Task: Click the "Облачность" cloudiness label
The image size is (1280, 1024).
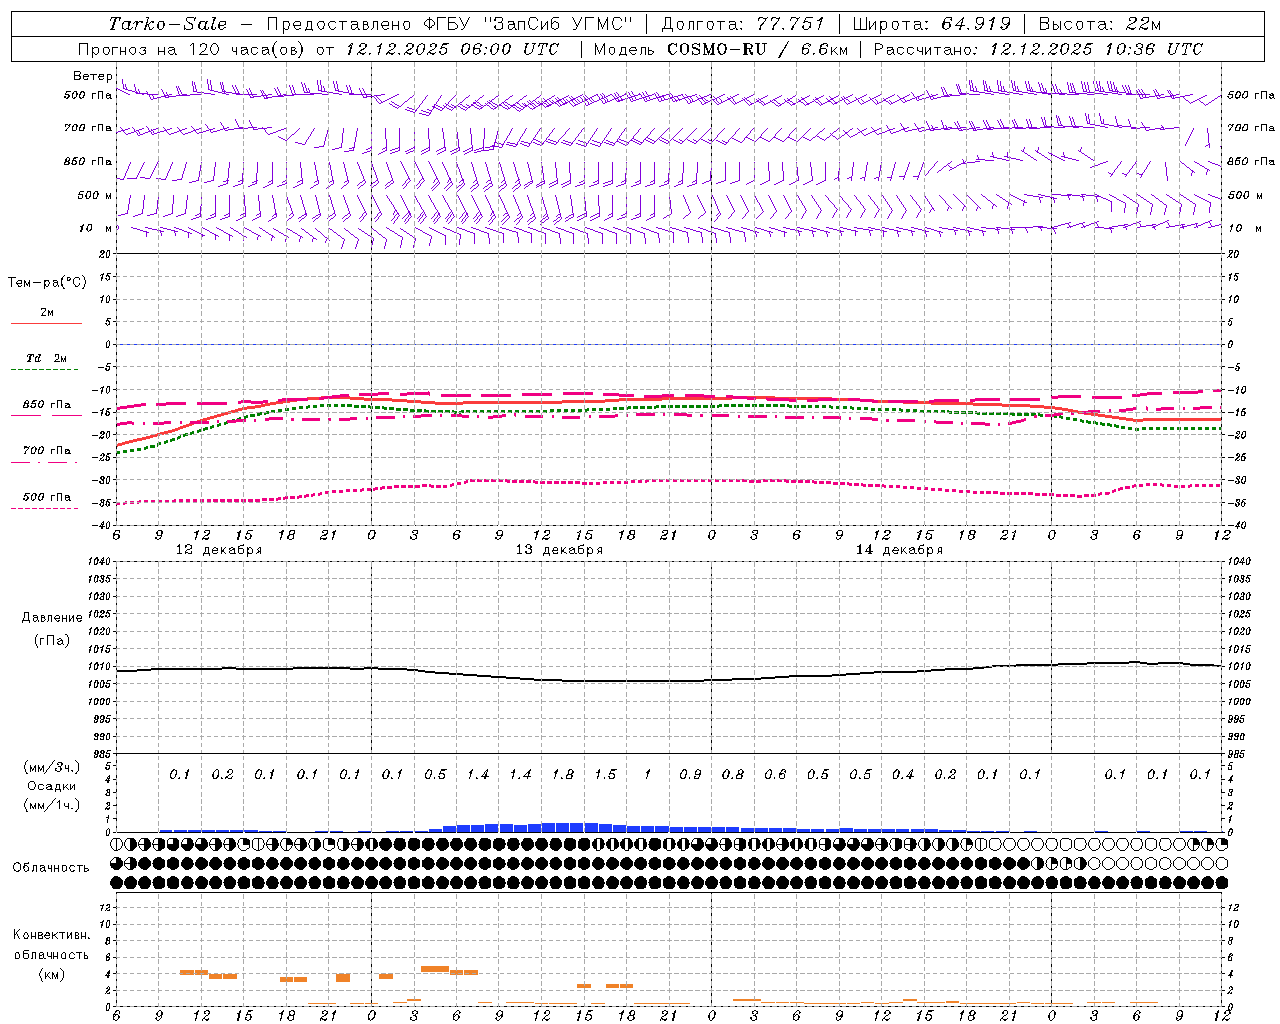Action: [x=51, y=868]
